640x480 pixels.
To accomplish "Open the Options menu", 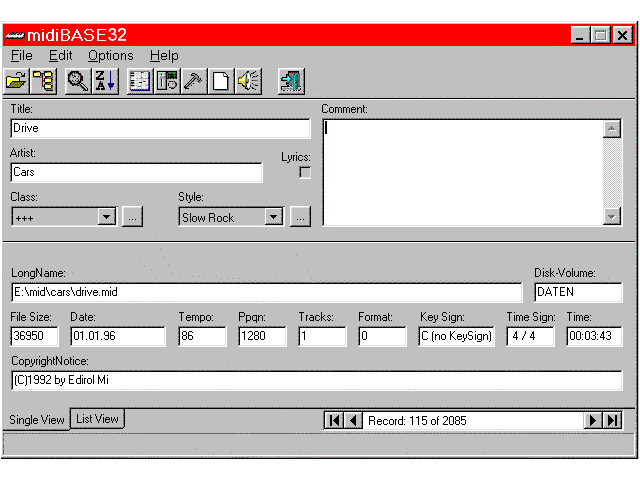I will (110, 56).
